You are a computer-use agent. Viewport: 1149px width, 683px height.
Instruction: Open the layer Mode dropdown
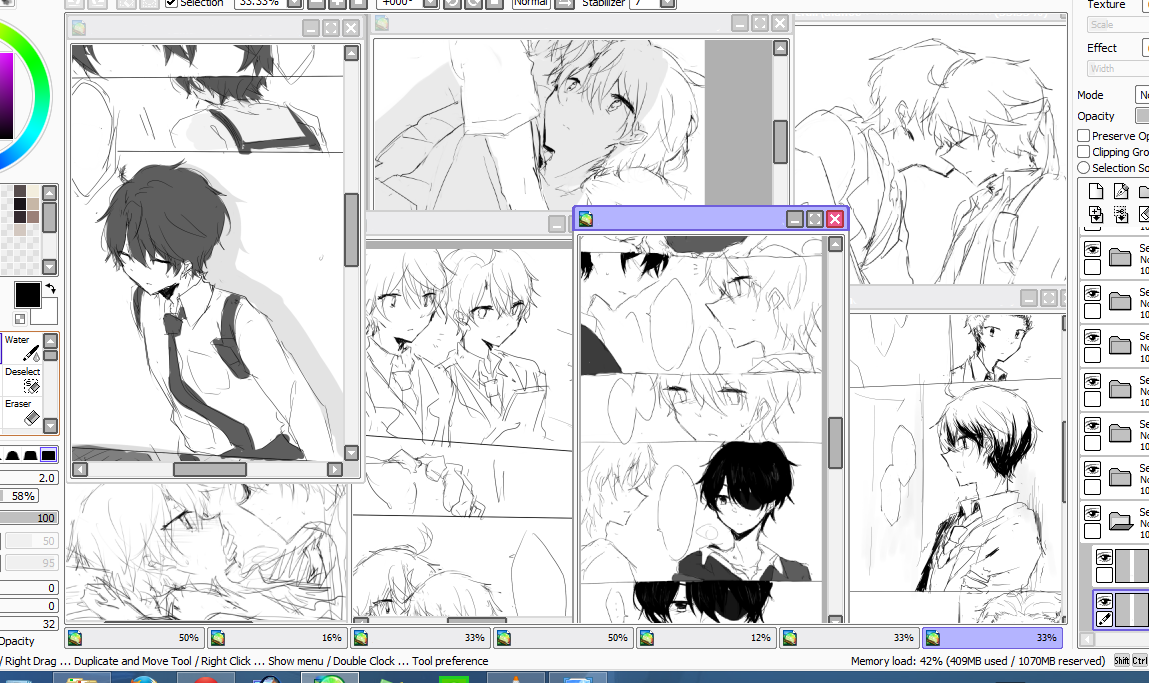[1142, 95]
